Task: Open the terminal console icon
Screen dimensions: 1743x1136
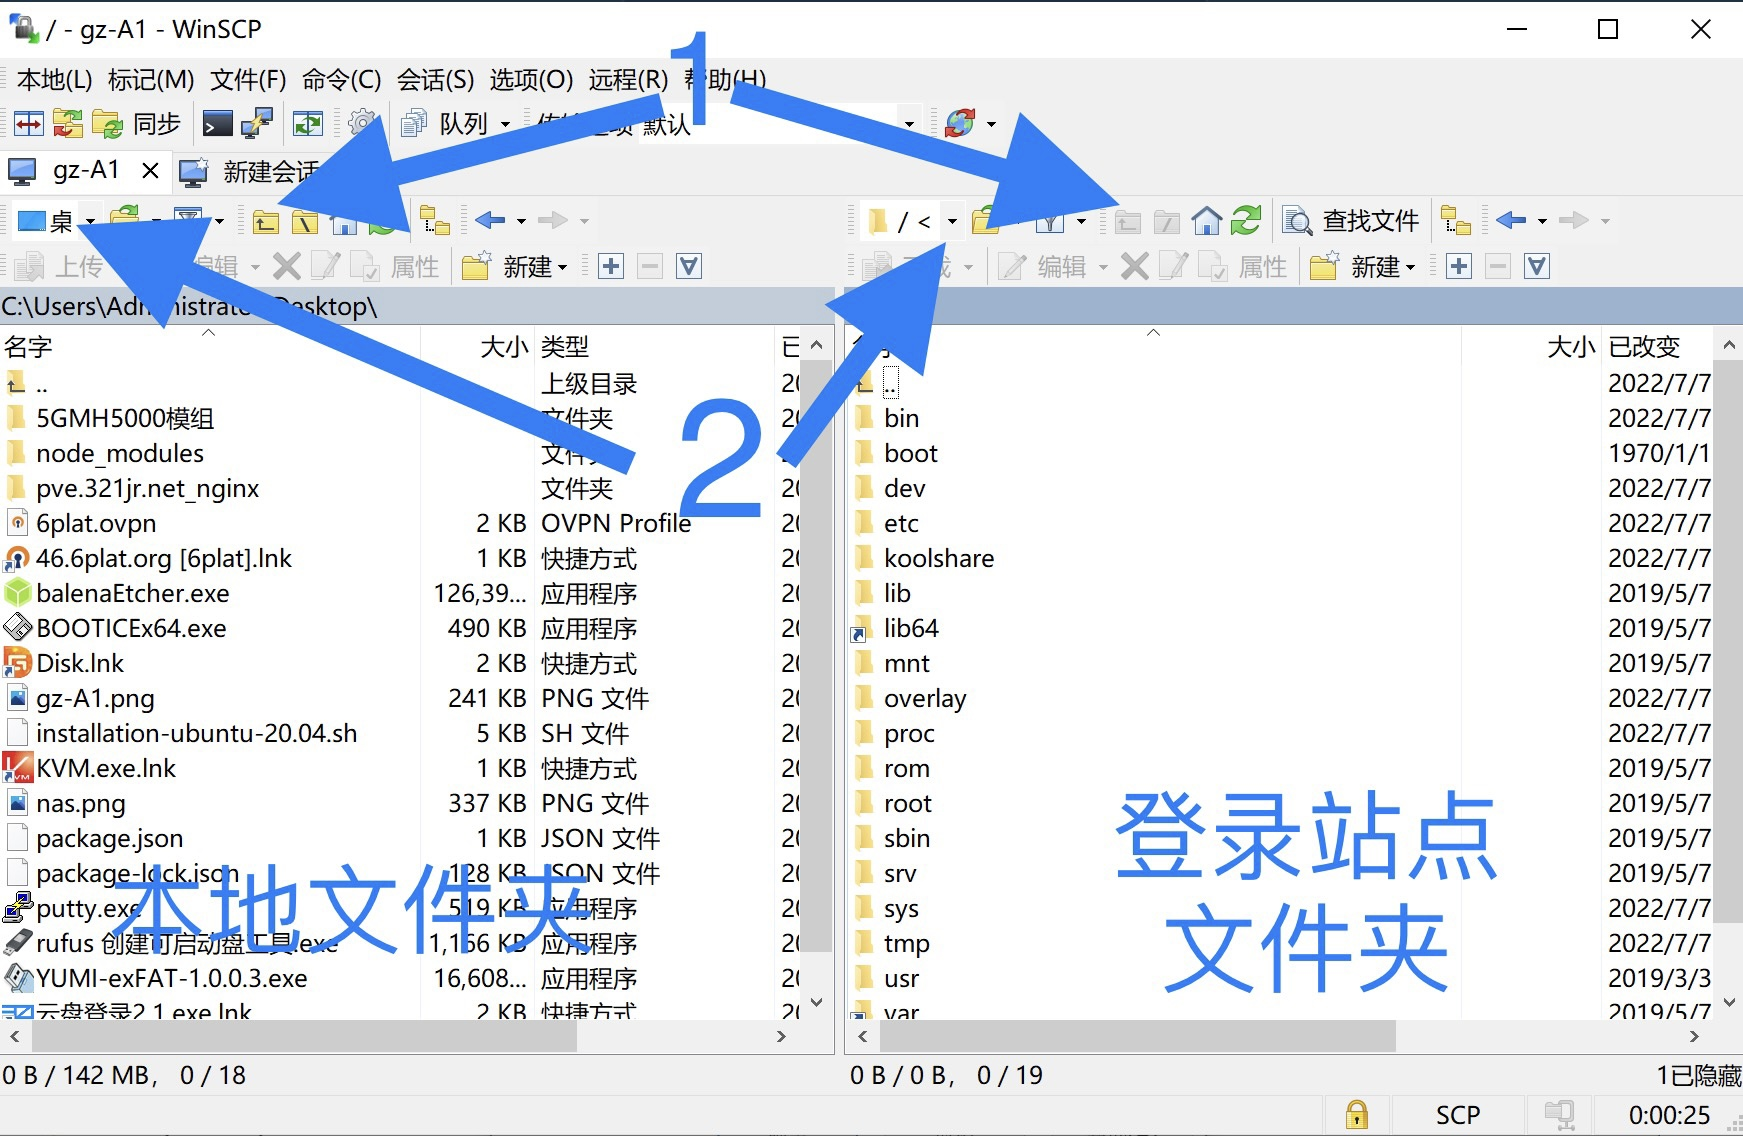Action: point(217,124)
